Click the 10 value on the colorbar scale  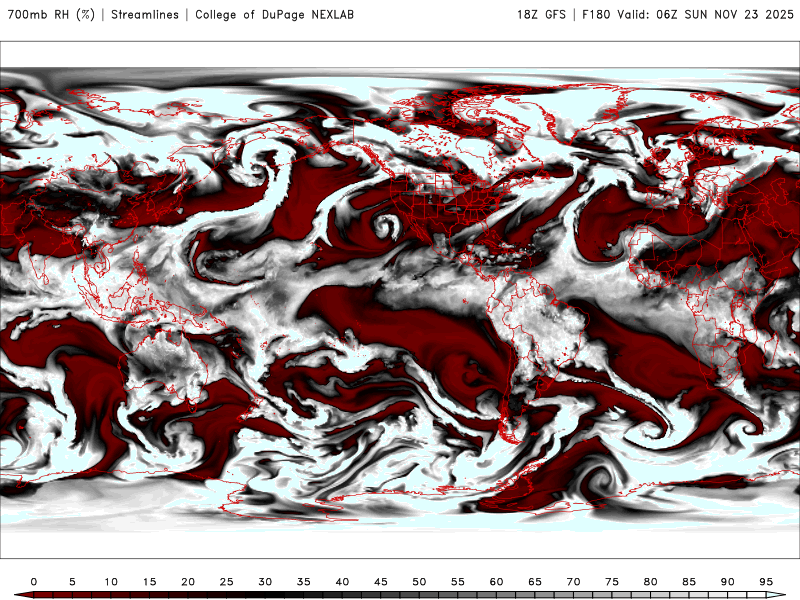pos(111,582)
